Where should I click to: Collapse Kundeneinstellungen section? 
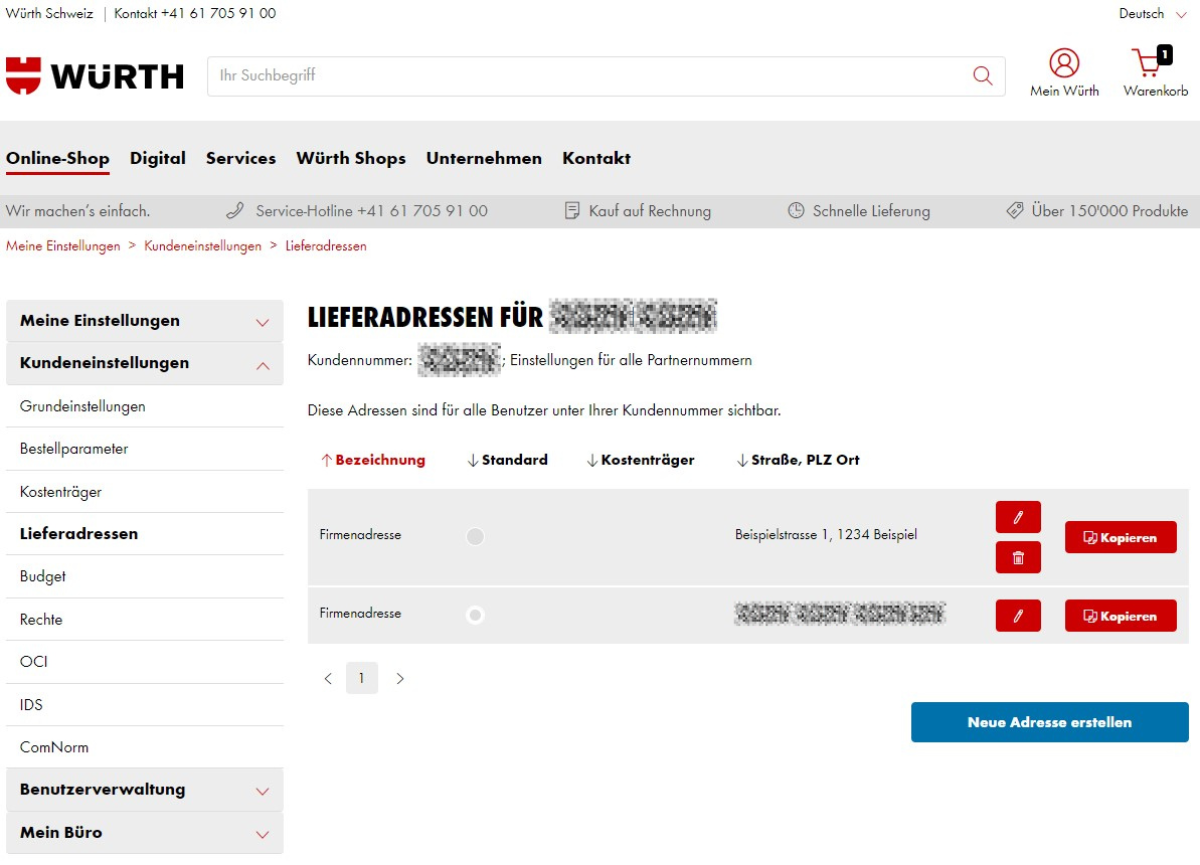point(145,363)
